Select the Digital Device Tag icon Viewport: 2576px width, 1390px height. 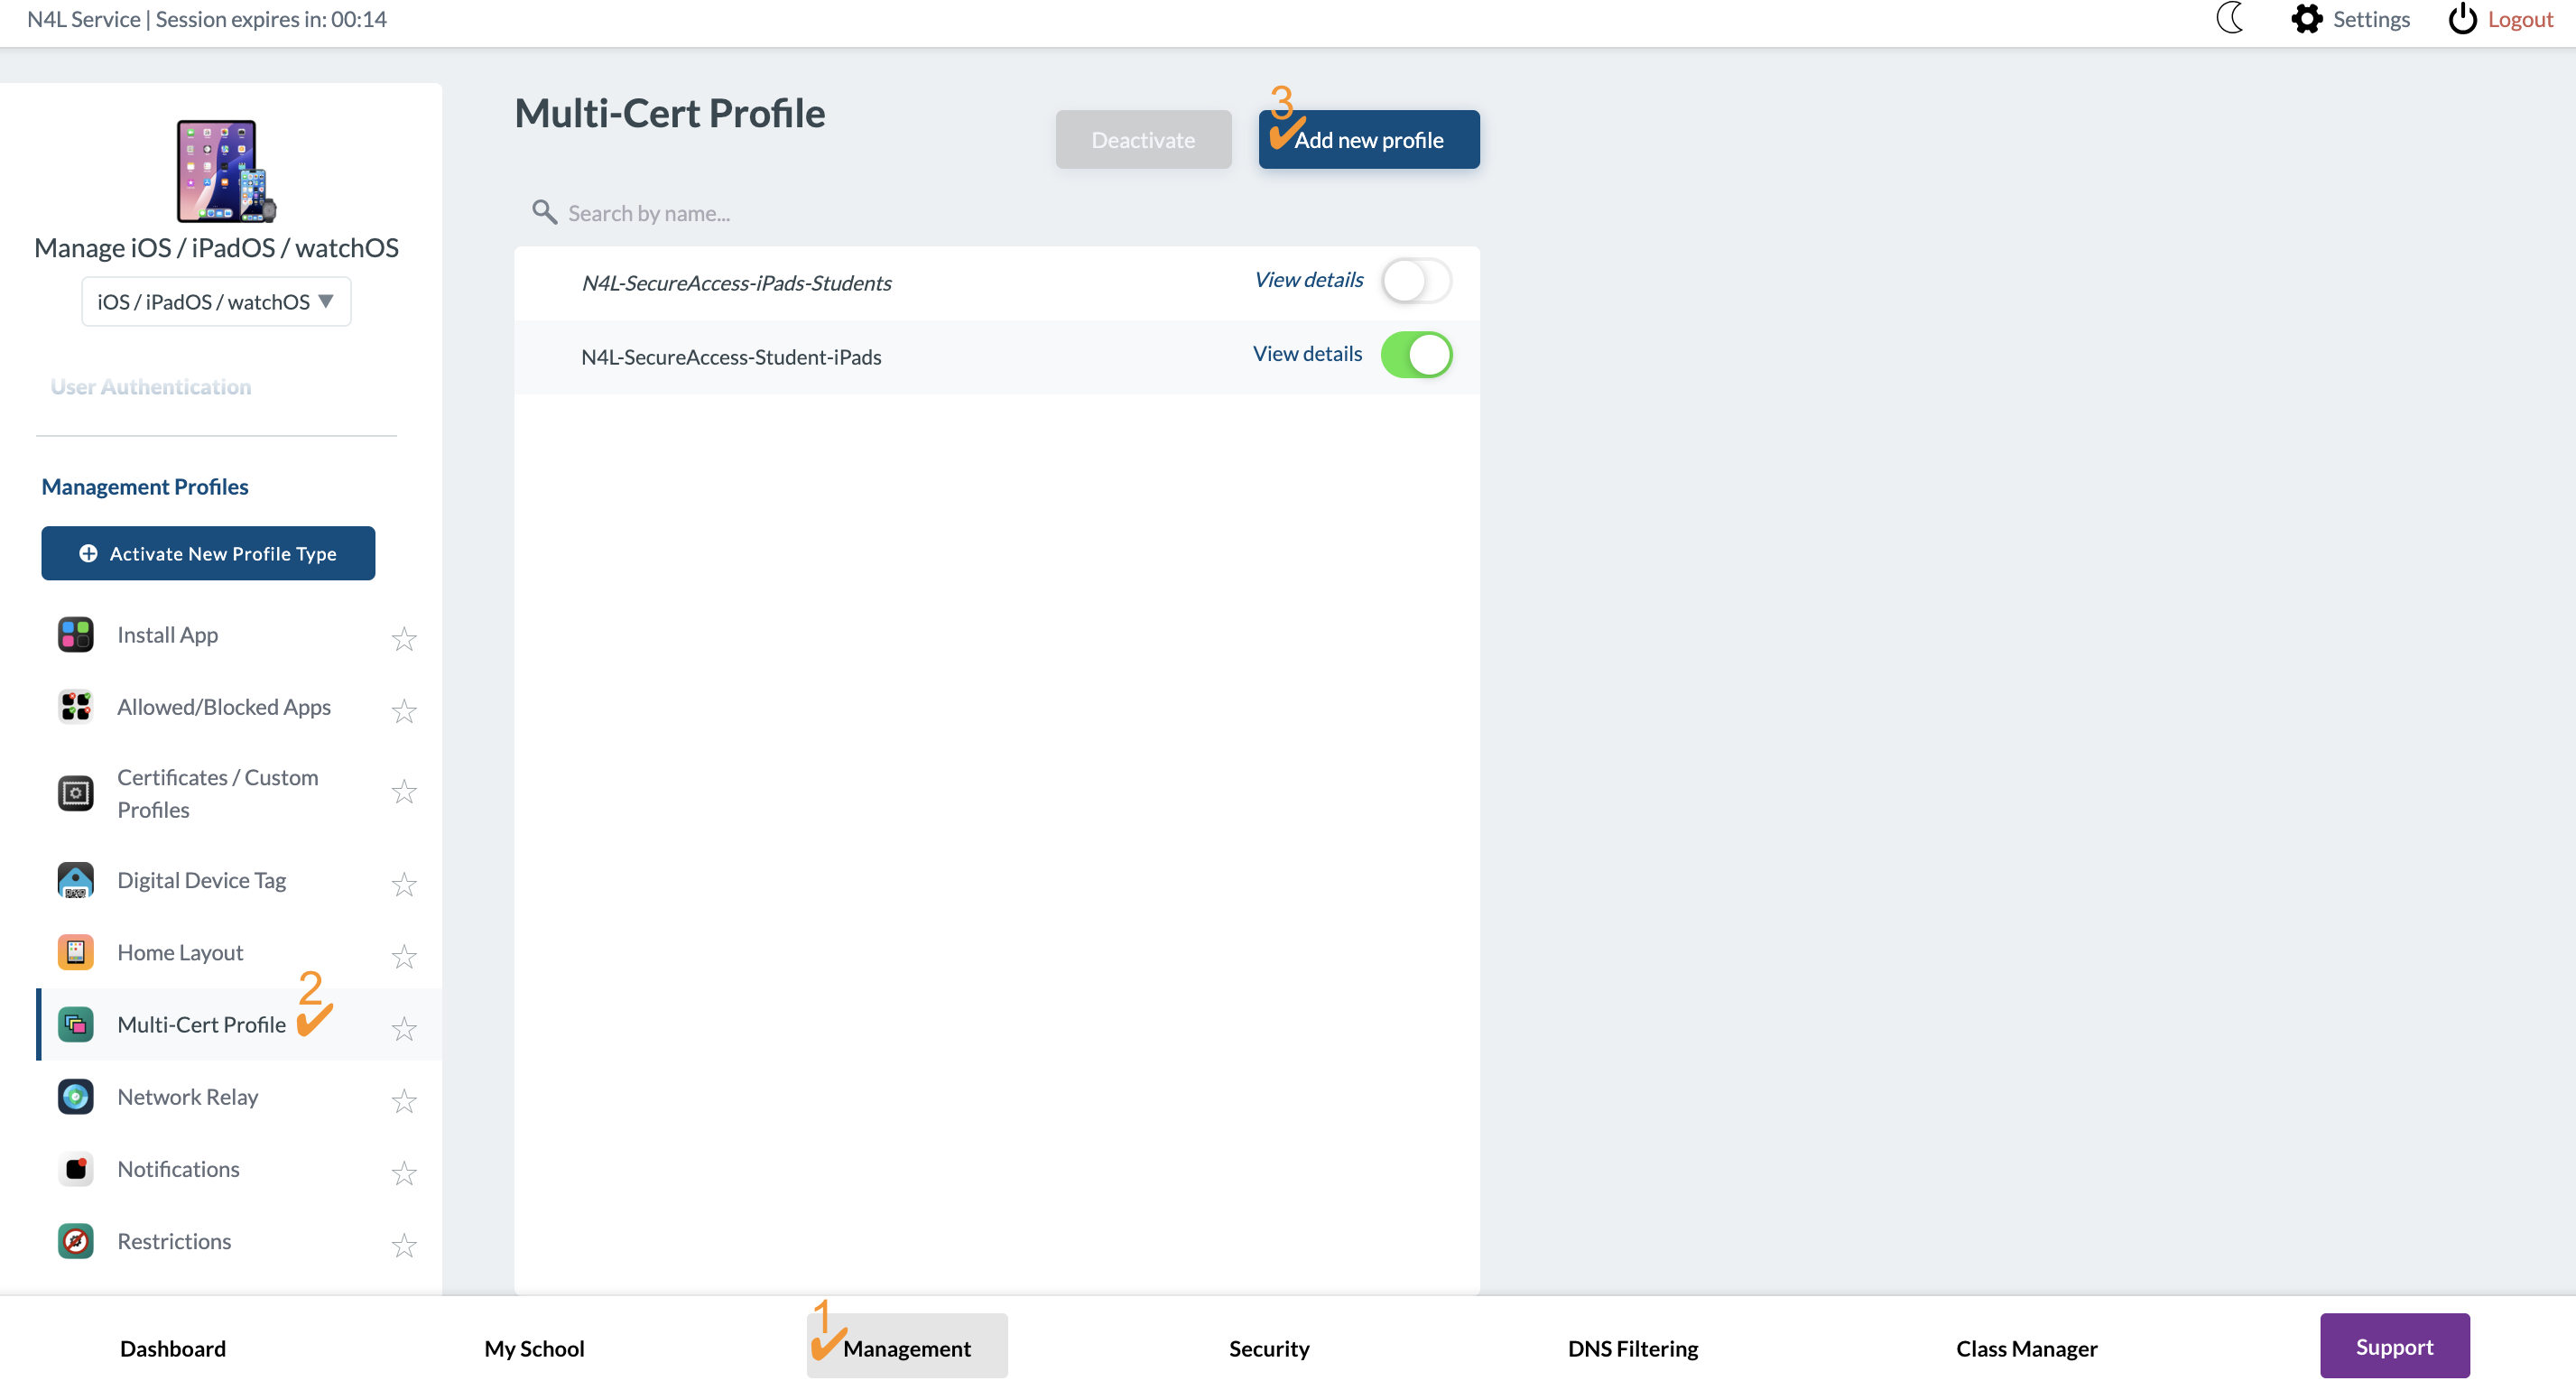tap(75, 880)
